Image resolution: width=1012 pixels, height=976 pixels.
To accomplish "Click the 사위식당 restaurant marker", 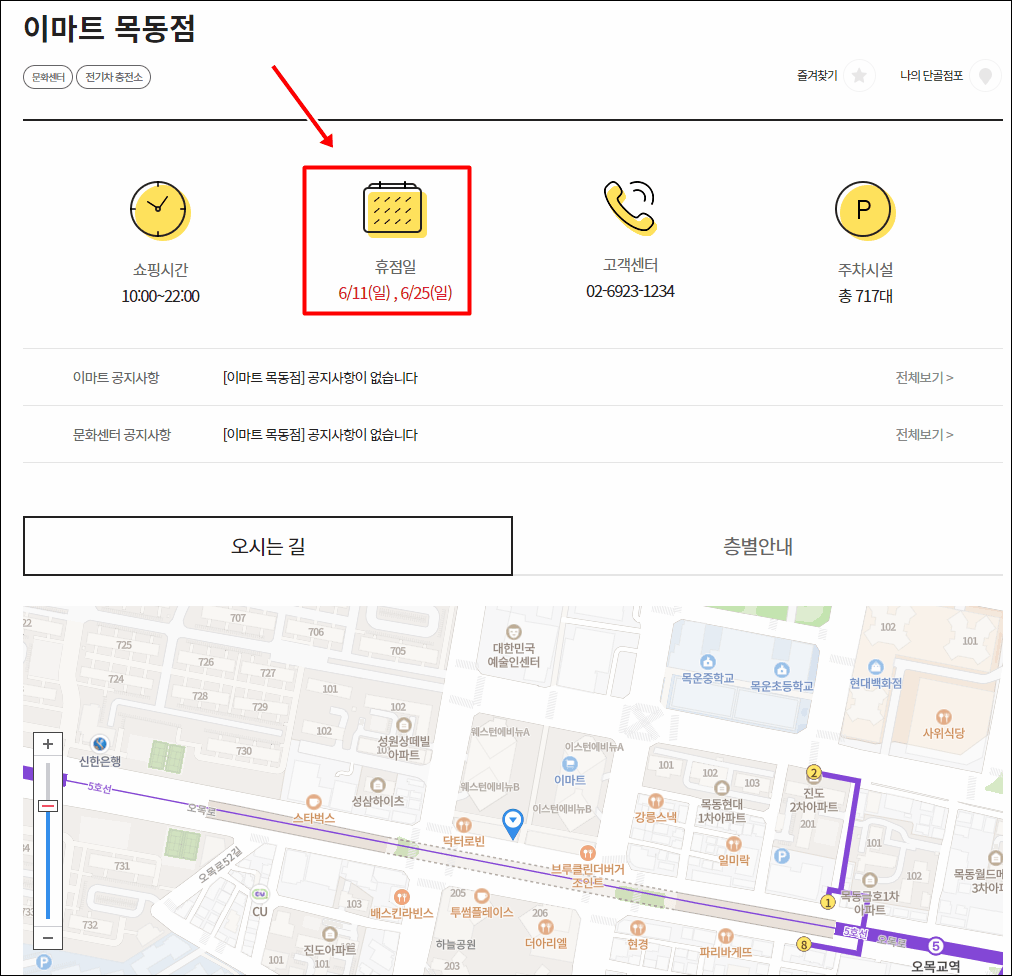I will [944, 717].
